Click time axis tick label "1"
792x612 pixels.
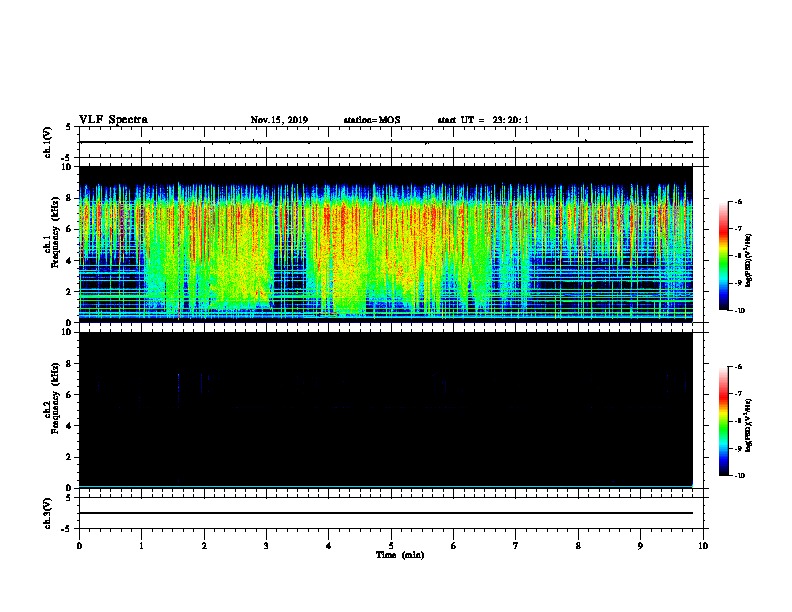point(141,546)
